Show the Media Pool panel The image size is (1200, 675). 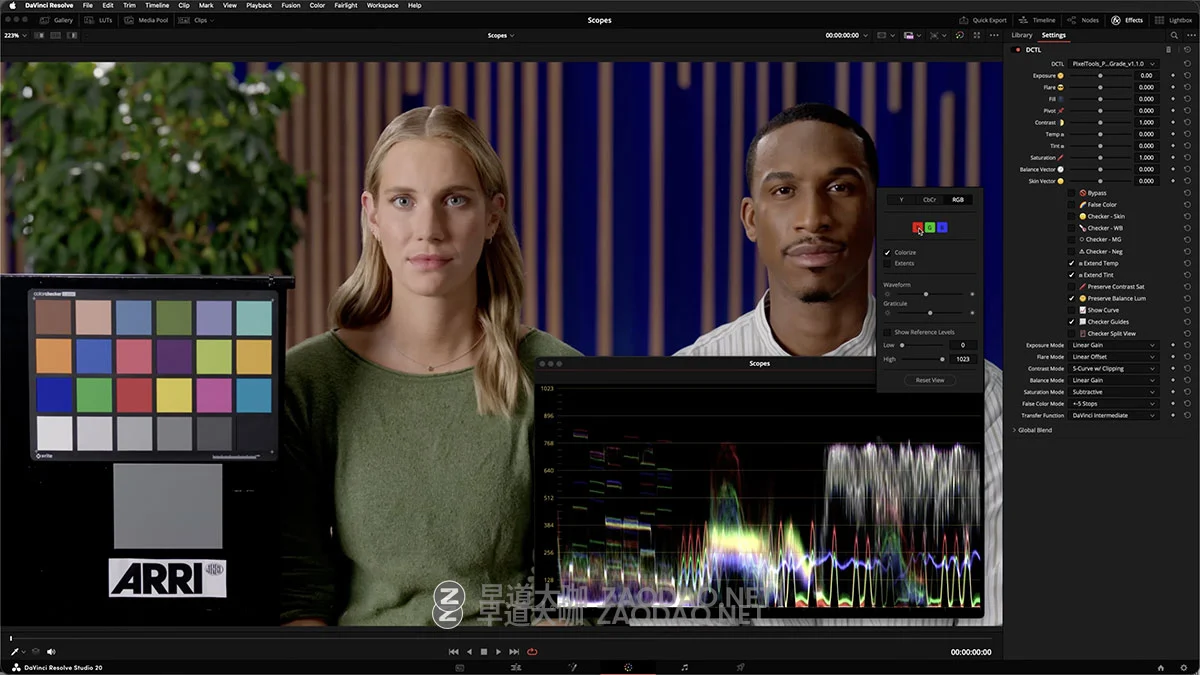tap(146, 20)
